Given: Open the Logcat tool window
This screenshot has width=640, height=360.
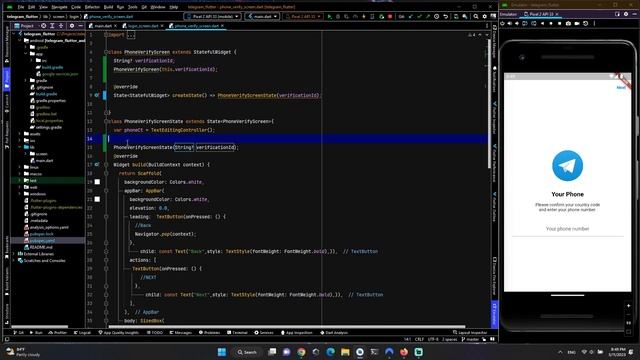Looking at the screenshot, I should click(x=82, y=333).
